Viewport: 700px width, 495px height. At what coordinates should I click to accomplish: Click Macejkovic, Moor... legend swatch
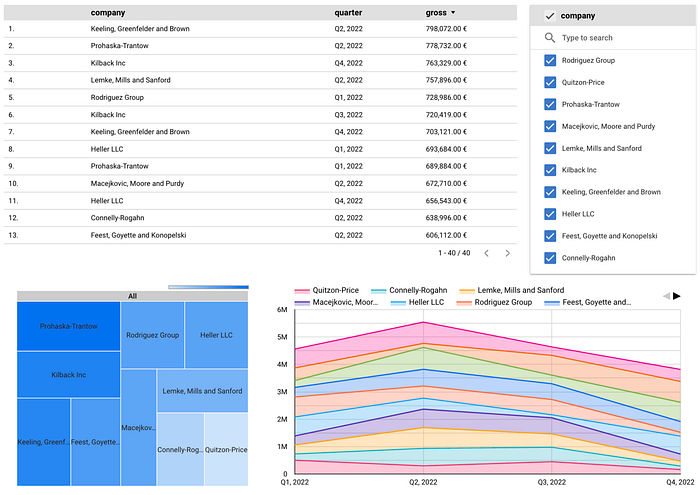(x=302, y=303)
